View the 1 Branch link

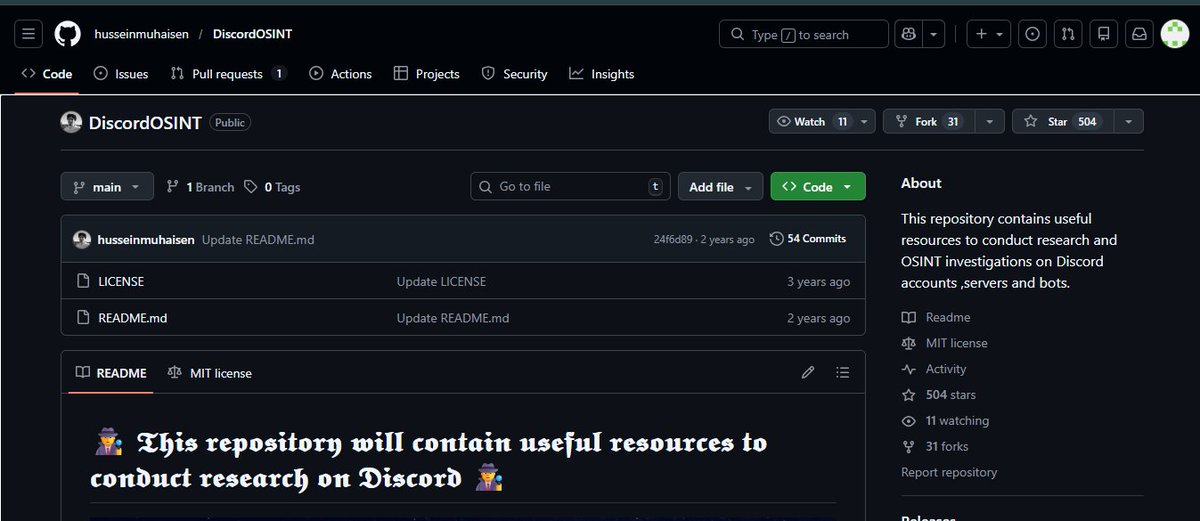coord(200,187)
